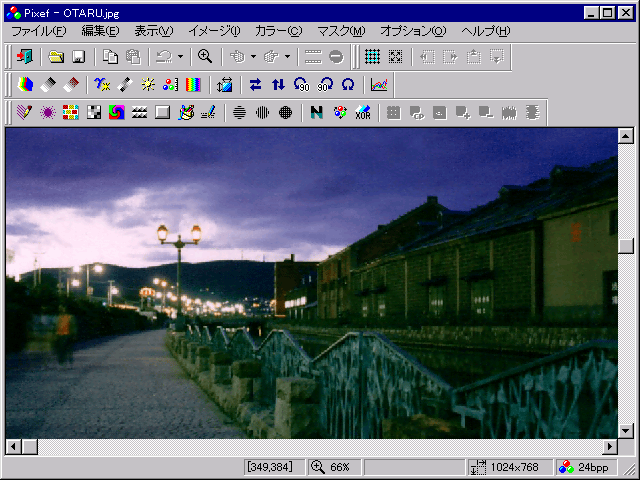Open the ヘルプ(H) menu
The height and width of the screenshot is (480, 640).
(x=486, y=31)
